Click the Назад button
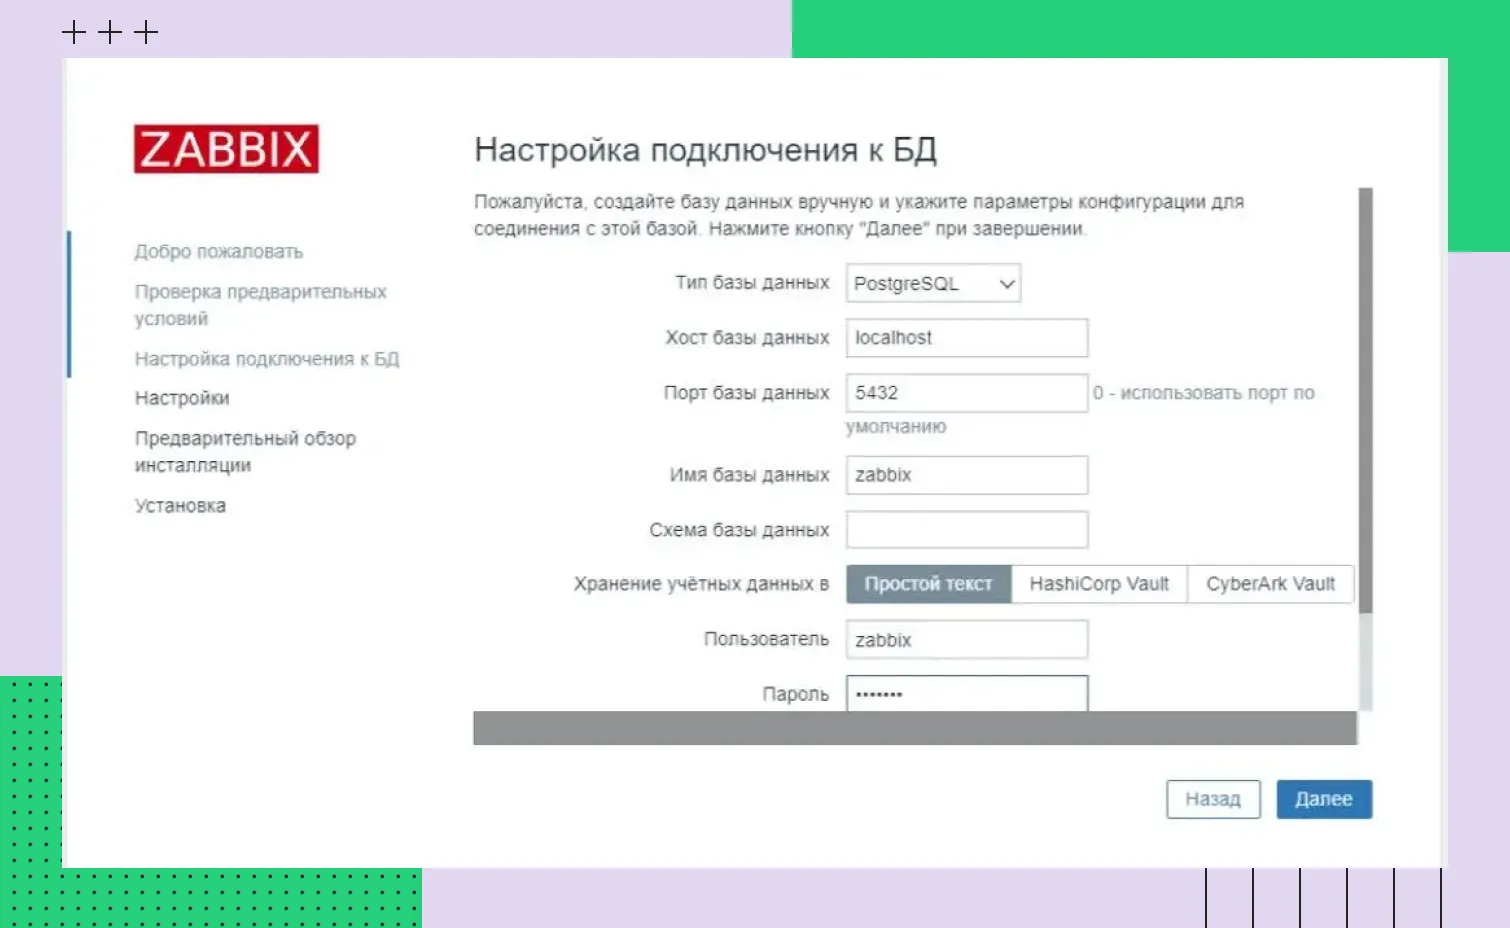 (1213, 799)
